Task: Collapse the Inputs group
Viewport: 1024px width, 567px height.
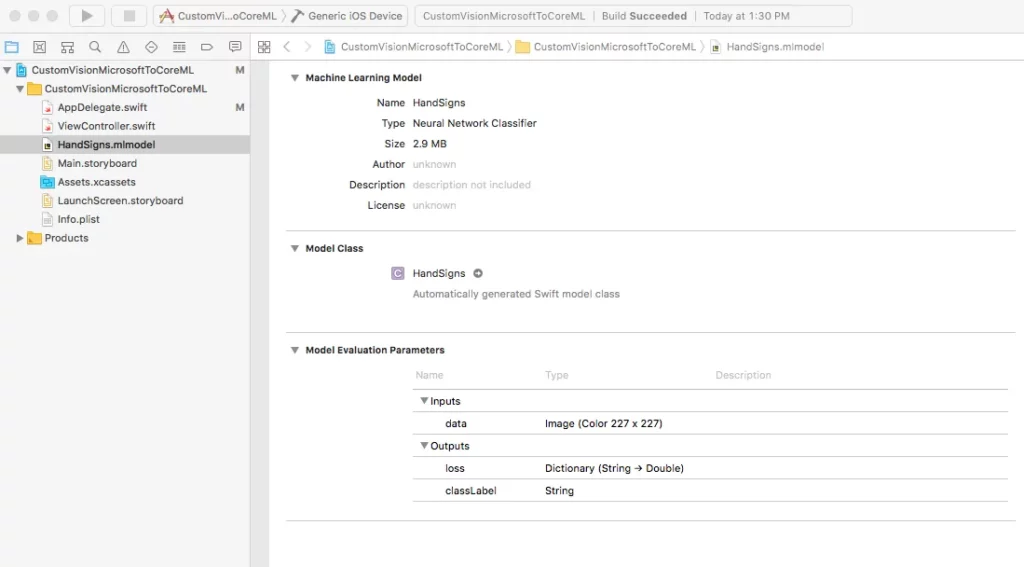Action: [x=424, y=401]
